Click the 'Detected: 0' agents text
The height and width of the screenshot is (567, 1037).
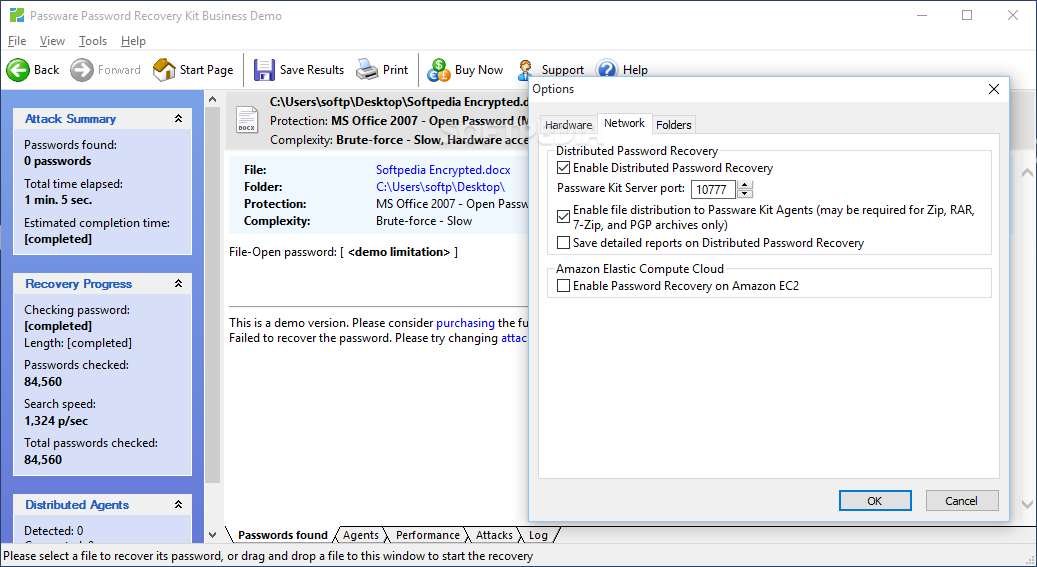pos(54,531)
